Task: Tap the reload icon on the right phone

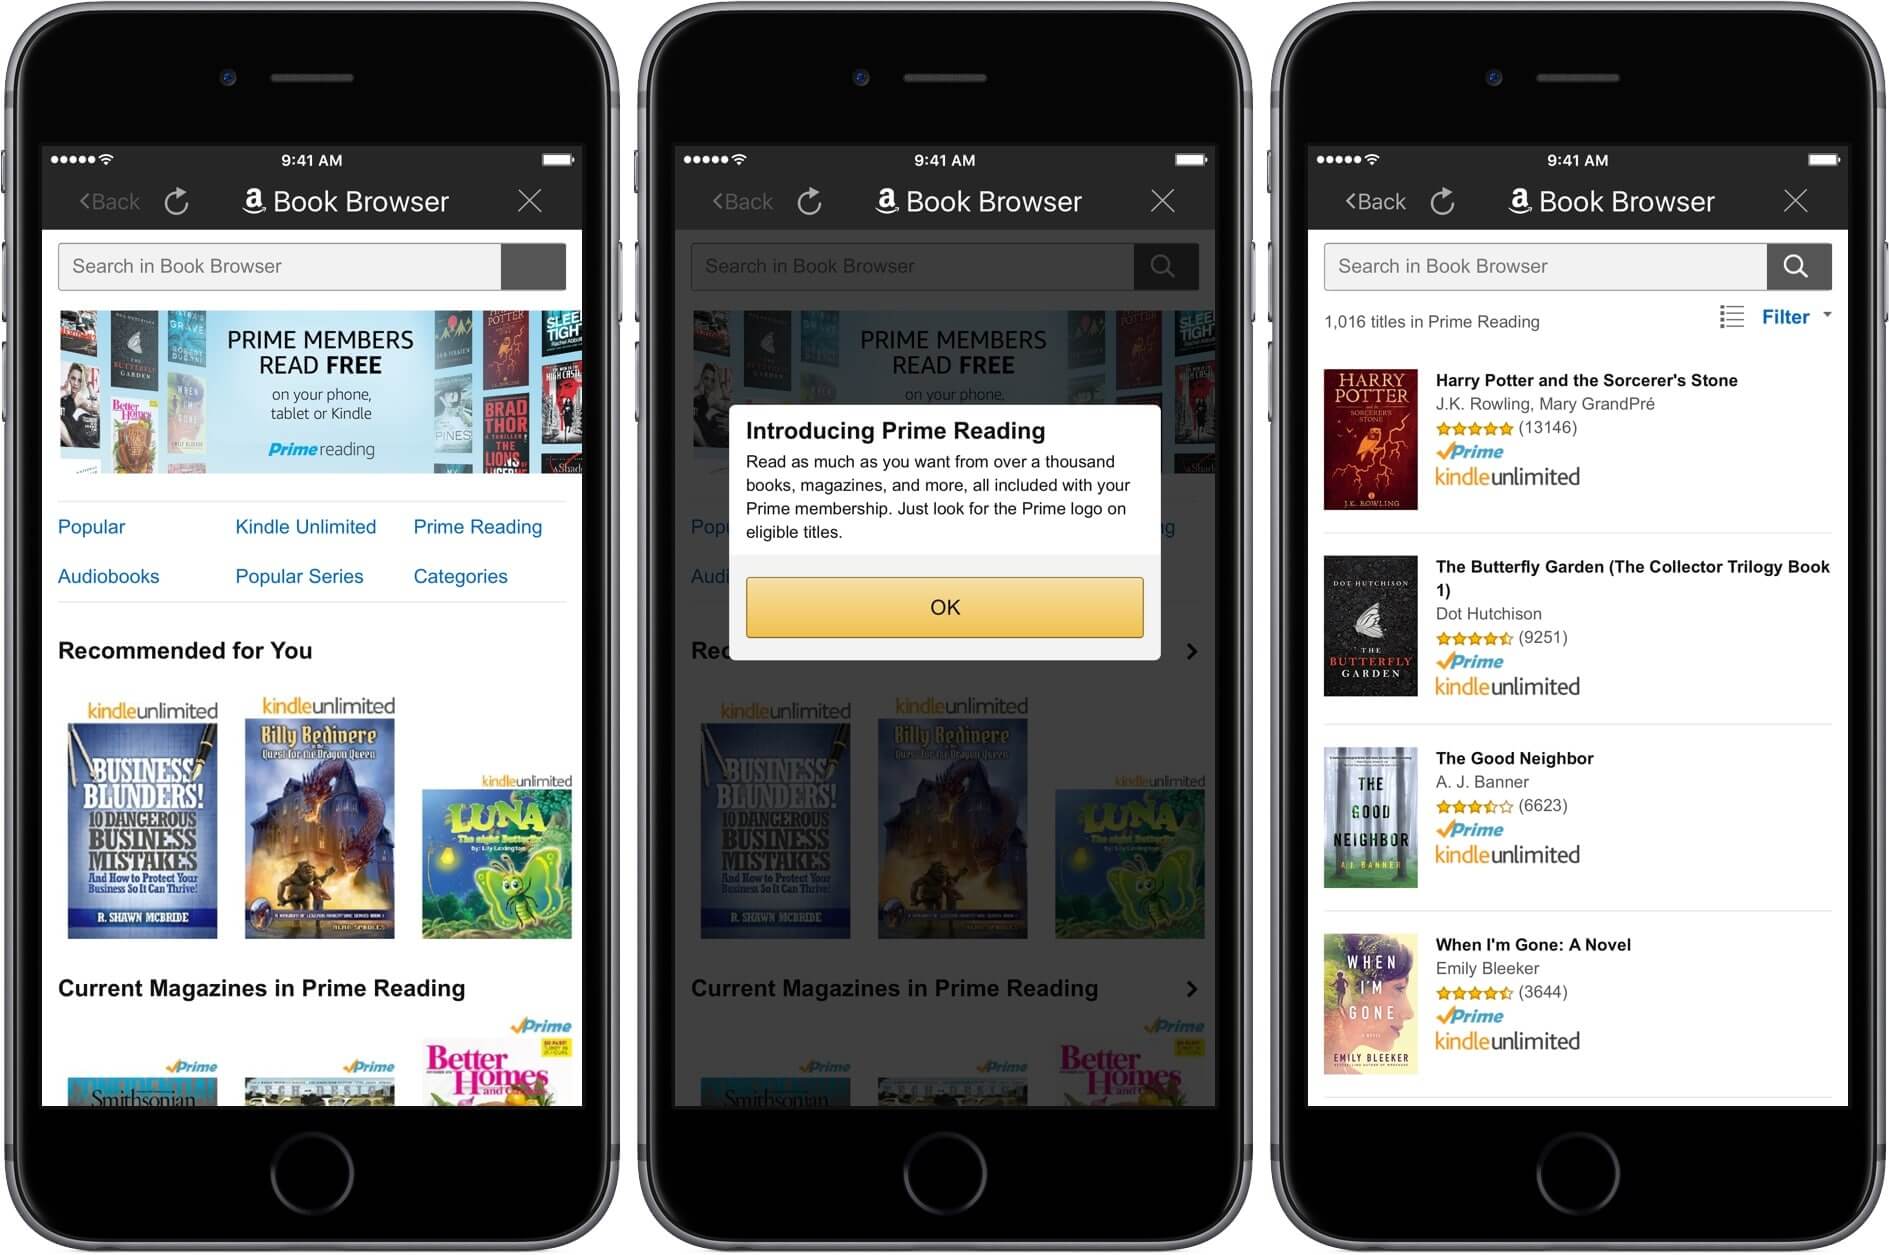Action: coord(1443,201)
